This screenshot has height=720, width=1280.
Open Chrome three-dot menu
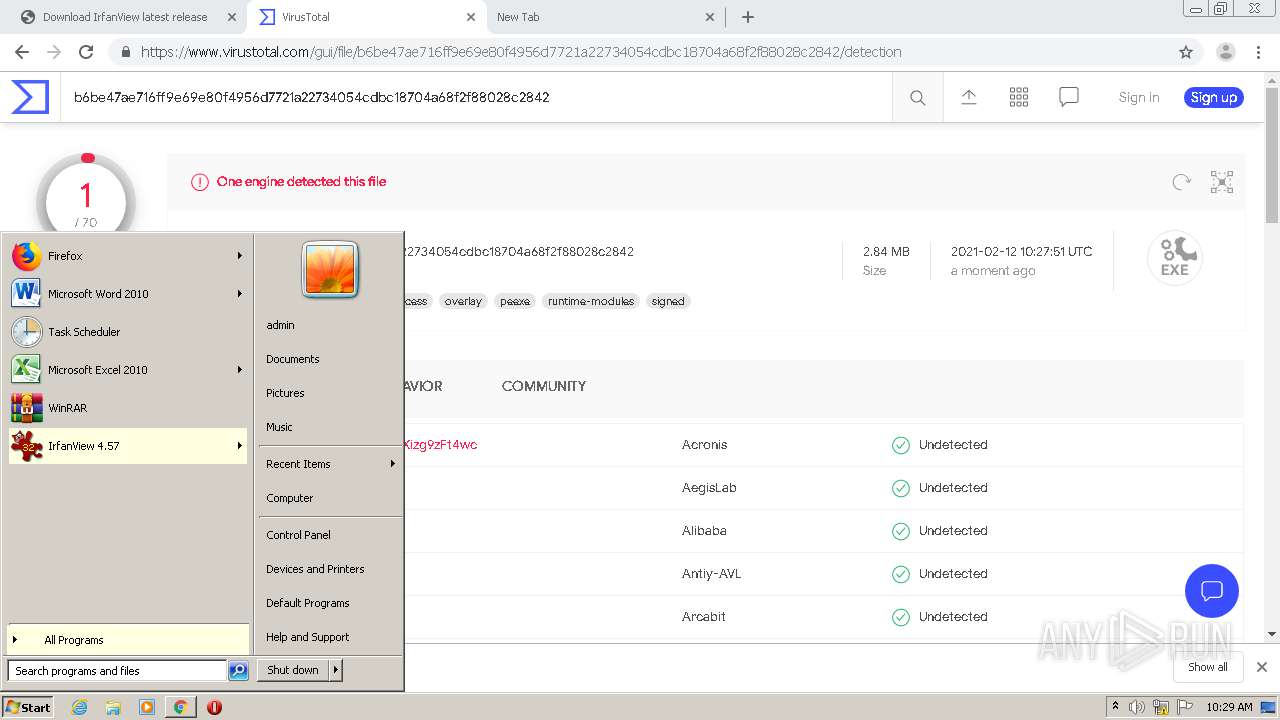click(x=1259, y=52)
